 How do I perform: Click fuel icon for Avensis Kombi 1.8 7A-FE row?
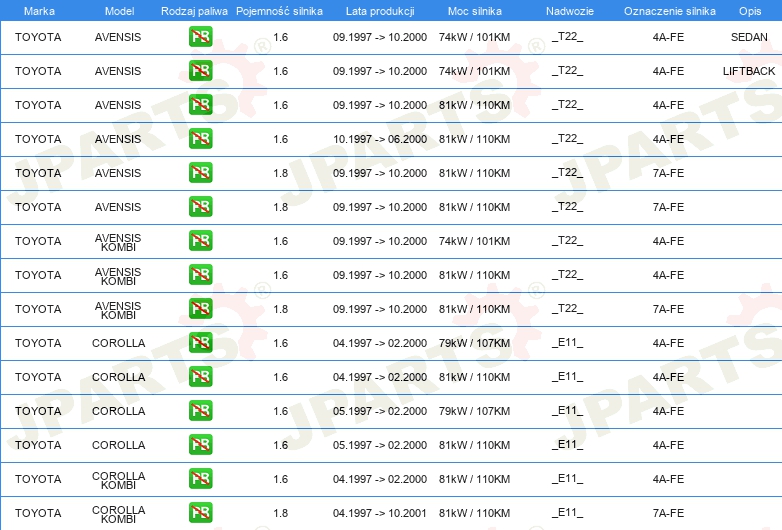(200, 309)
